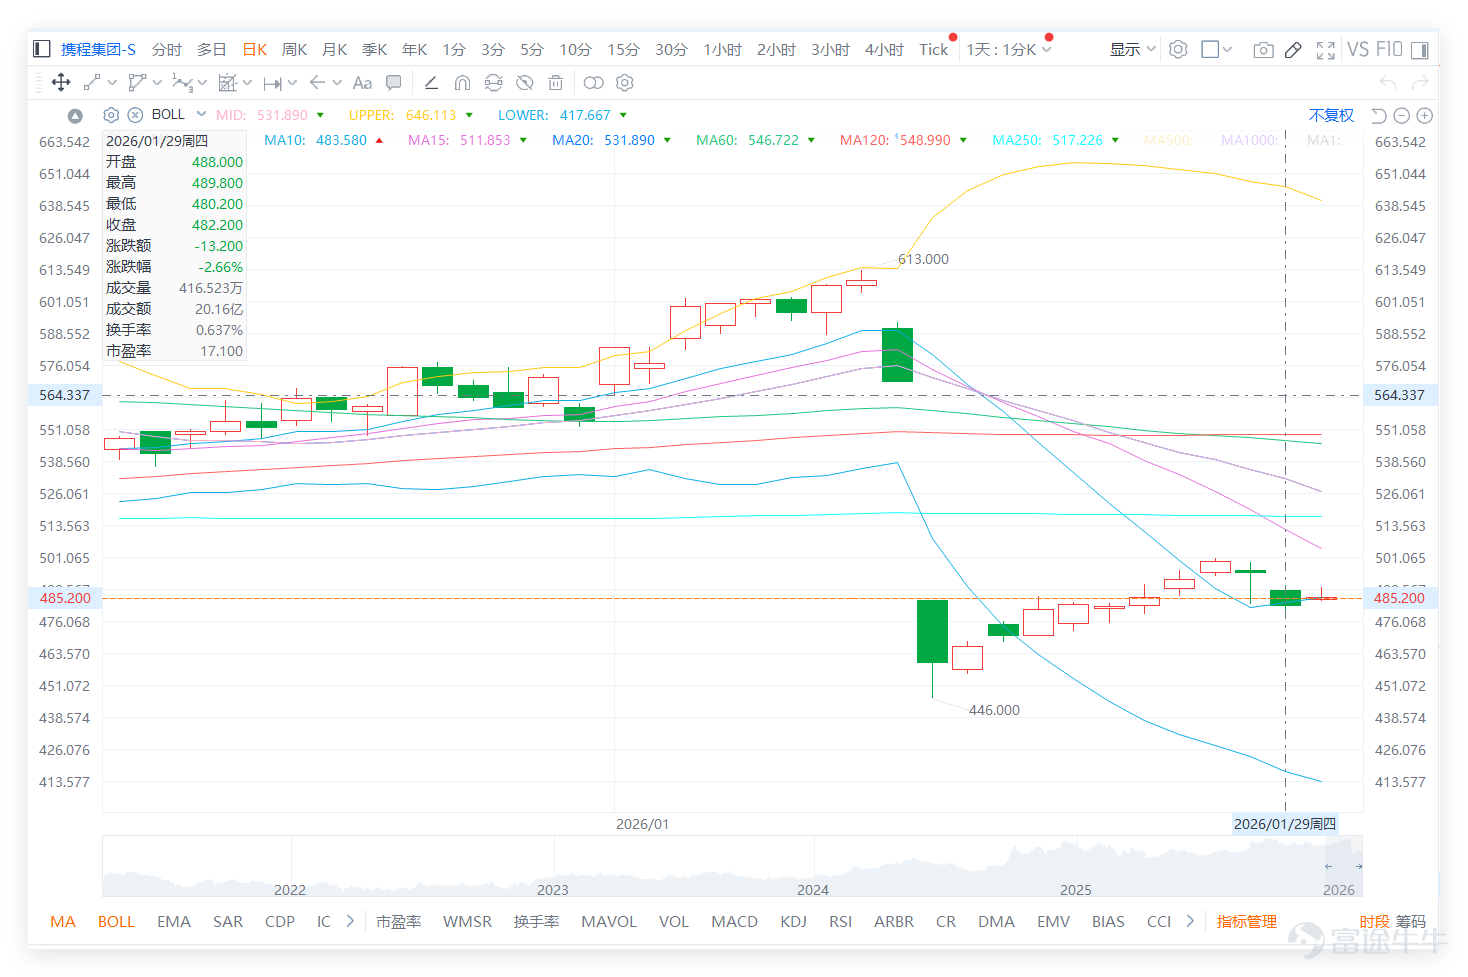Switch to 分时 intraday view
1468x977 pixels.
pyautogui.click(x=167, y=49)
